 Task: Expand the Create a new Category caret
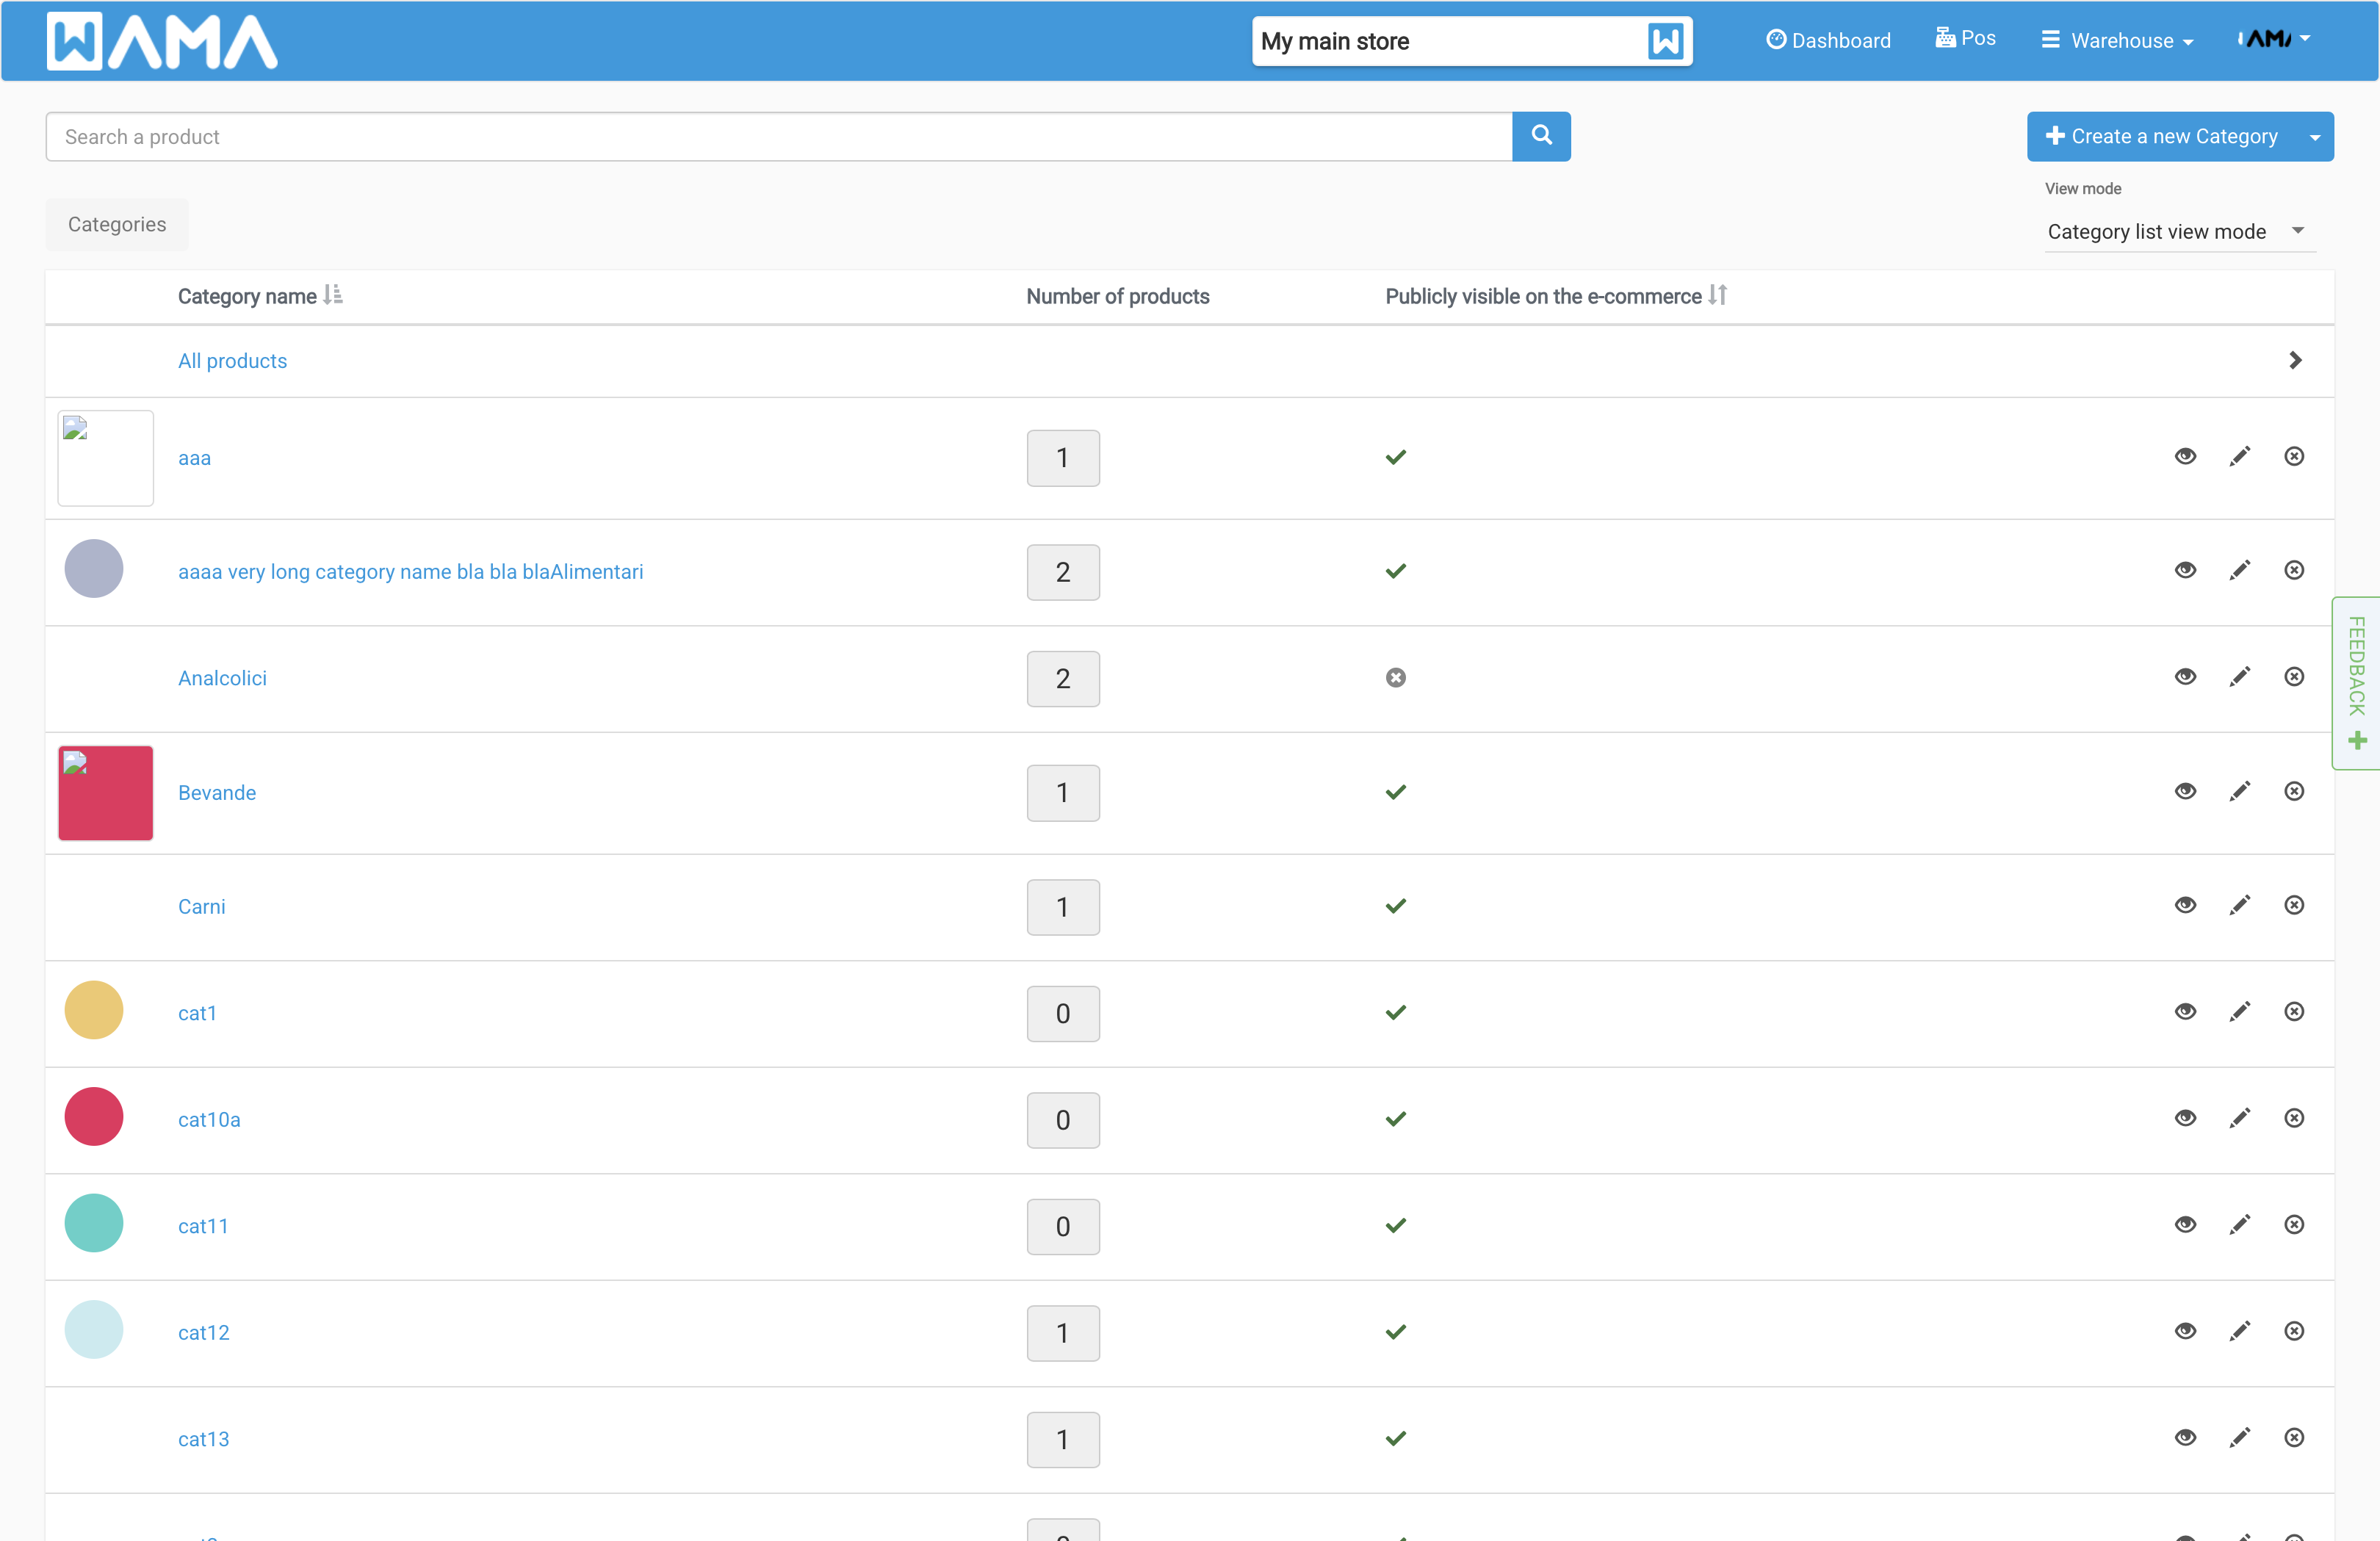click(2314, 137)
